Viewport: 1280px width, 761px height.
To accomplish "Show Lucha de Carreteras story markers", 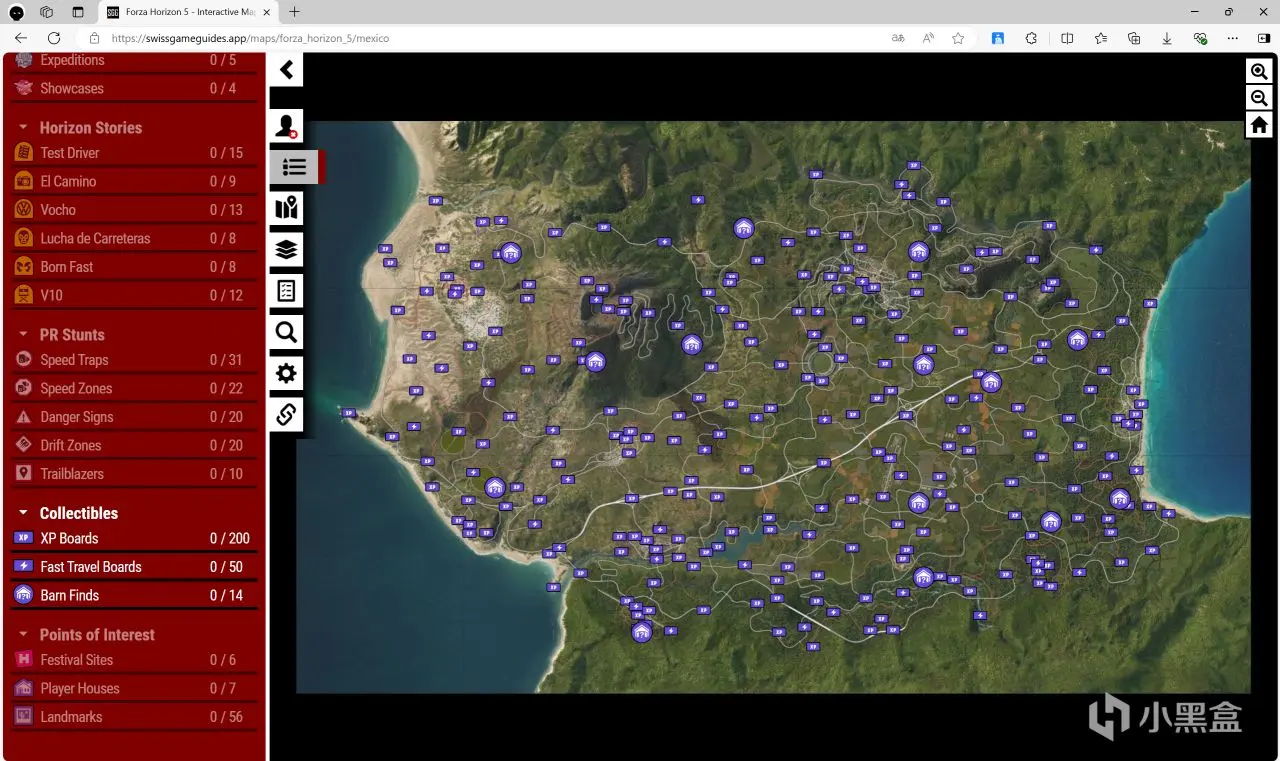I will pos(134,238).
